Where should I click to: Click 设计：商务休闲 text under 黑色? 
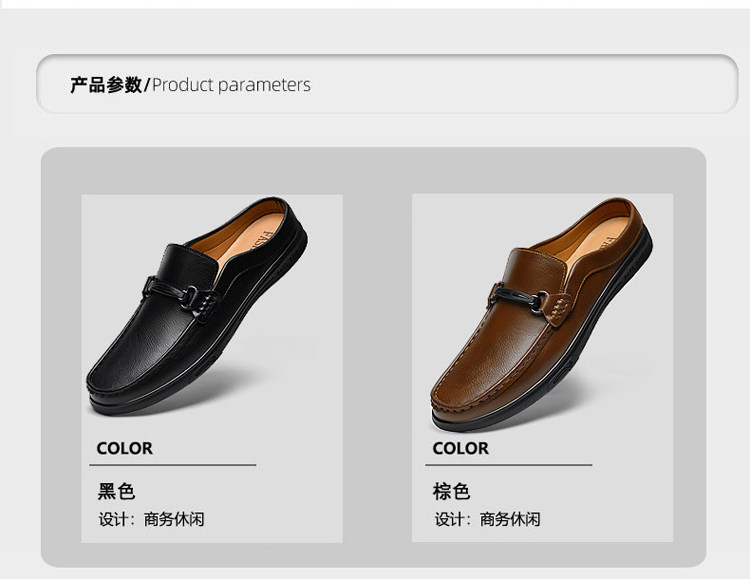coord(151,519)
